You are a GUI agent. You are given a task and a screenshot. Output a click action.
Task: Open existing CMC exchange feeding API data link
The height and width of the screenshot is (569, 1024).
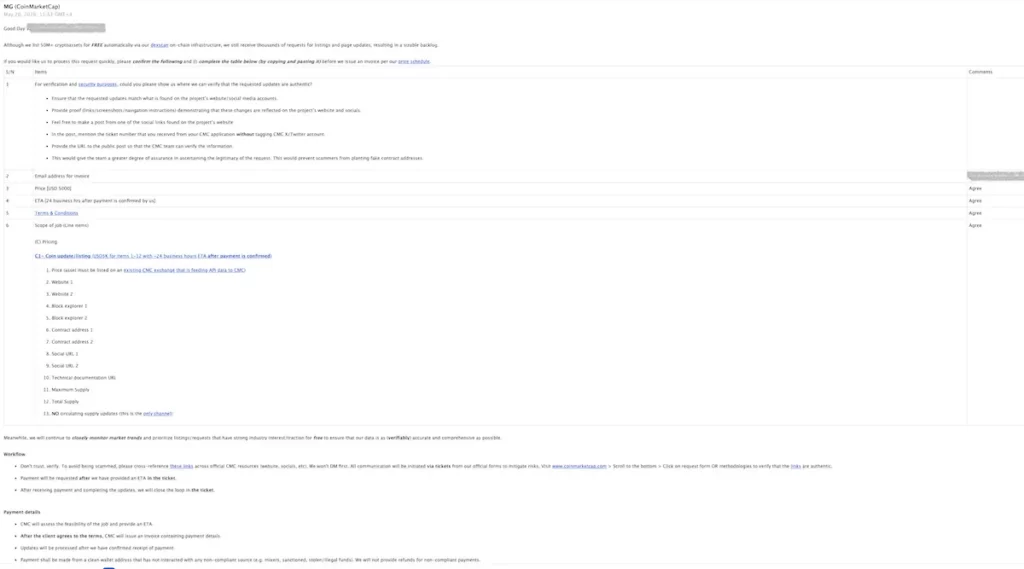(185, 270)
